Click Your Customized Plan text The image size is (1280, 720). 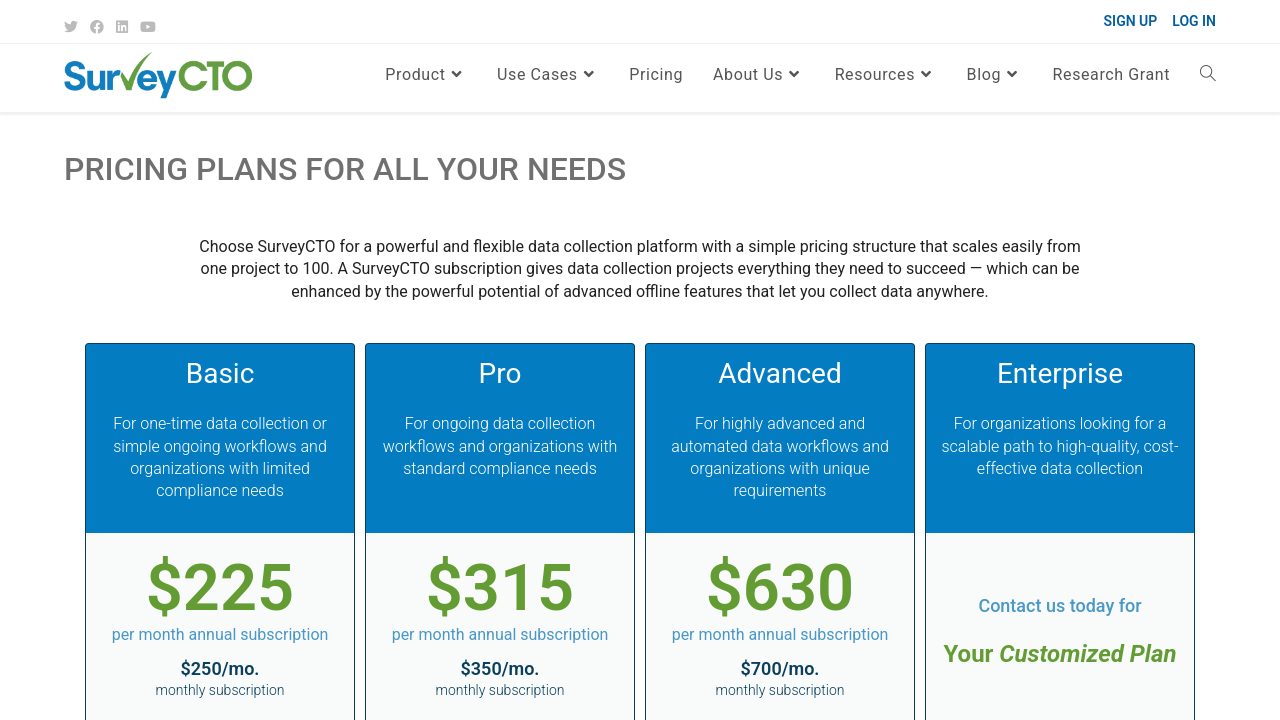click(x=1060, y=654)
